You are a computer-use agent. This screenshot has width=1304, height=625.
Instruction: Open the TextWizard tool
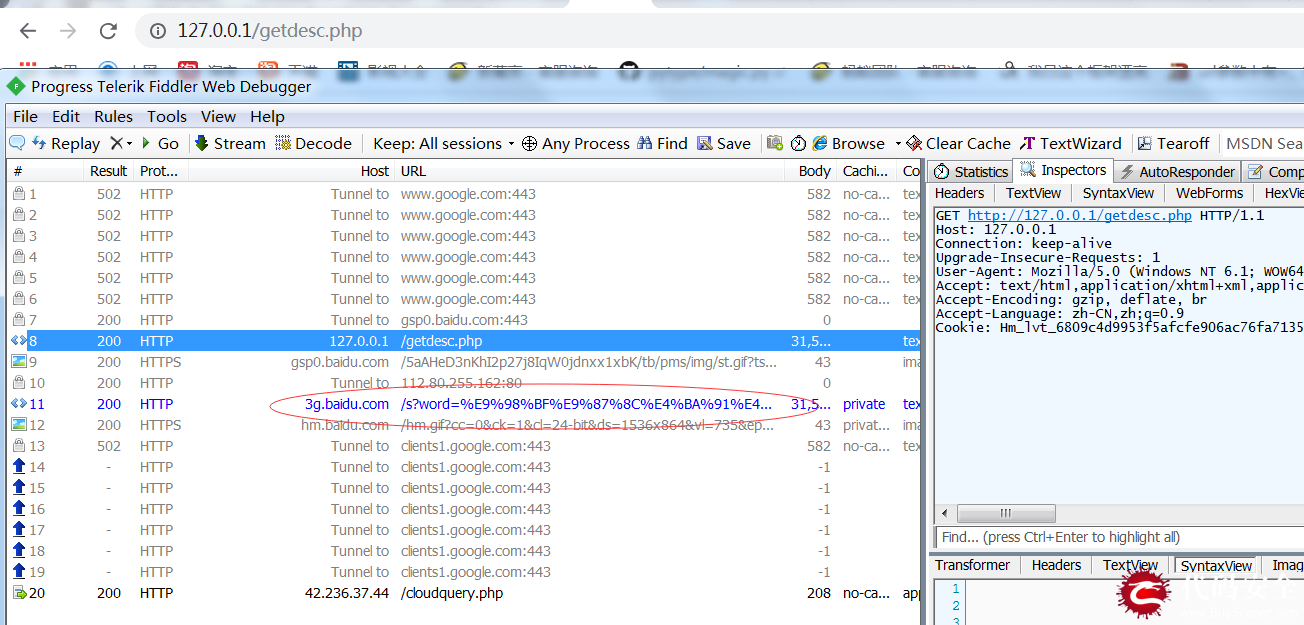1070,143
